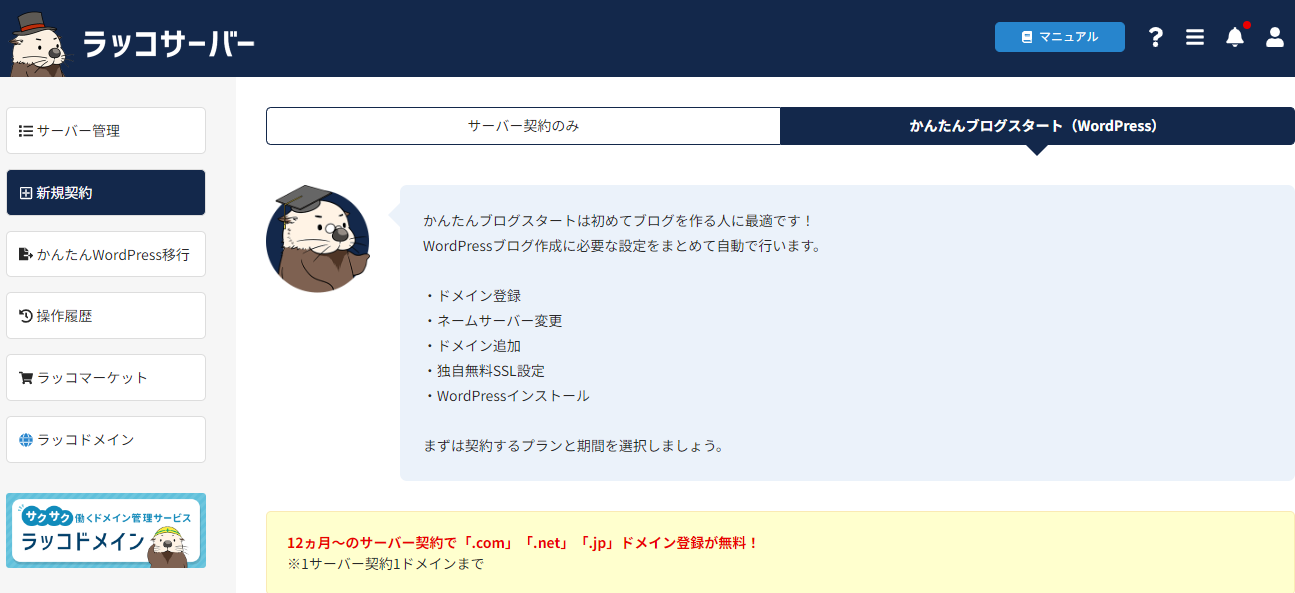This screenshot has height=593, width=1295.
Task: Open ラッコマーケット from the sidebar
Action: 106,378
